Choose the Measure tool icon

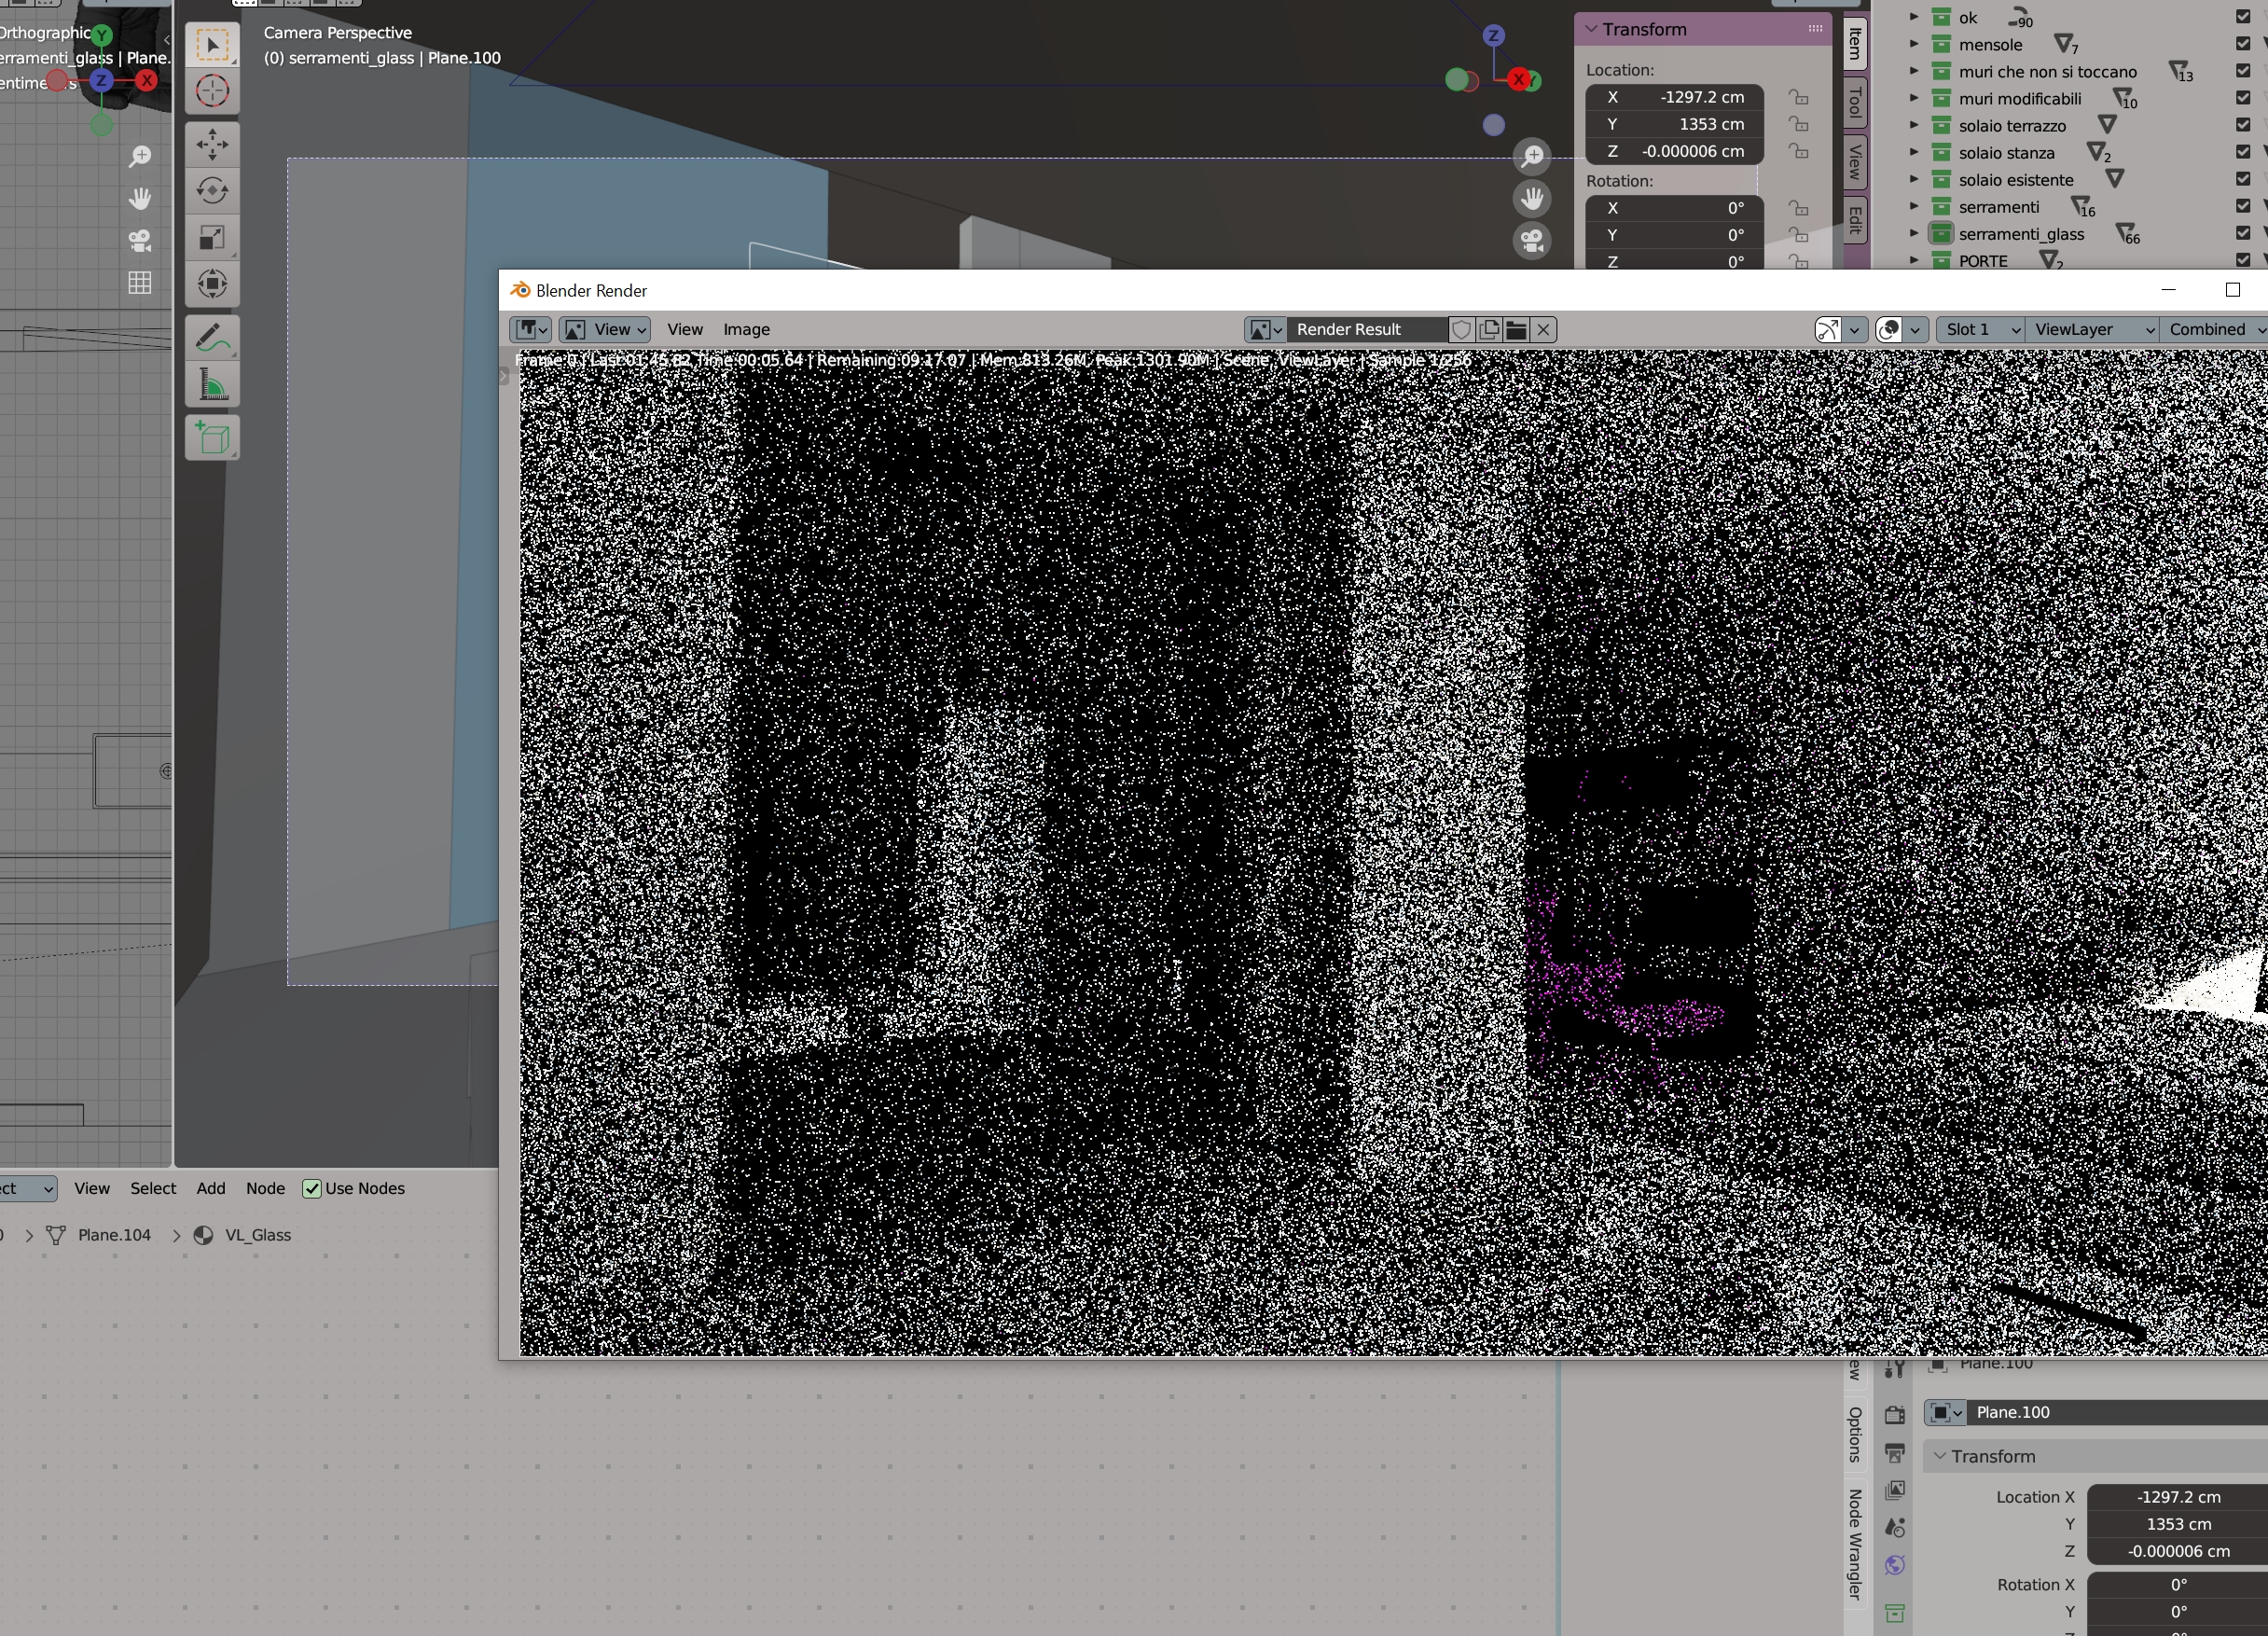click(x=212, y=385)
